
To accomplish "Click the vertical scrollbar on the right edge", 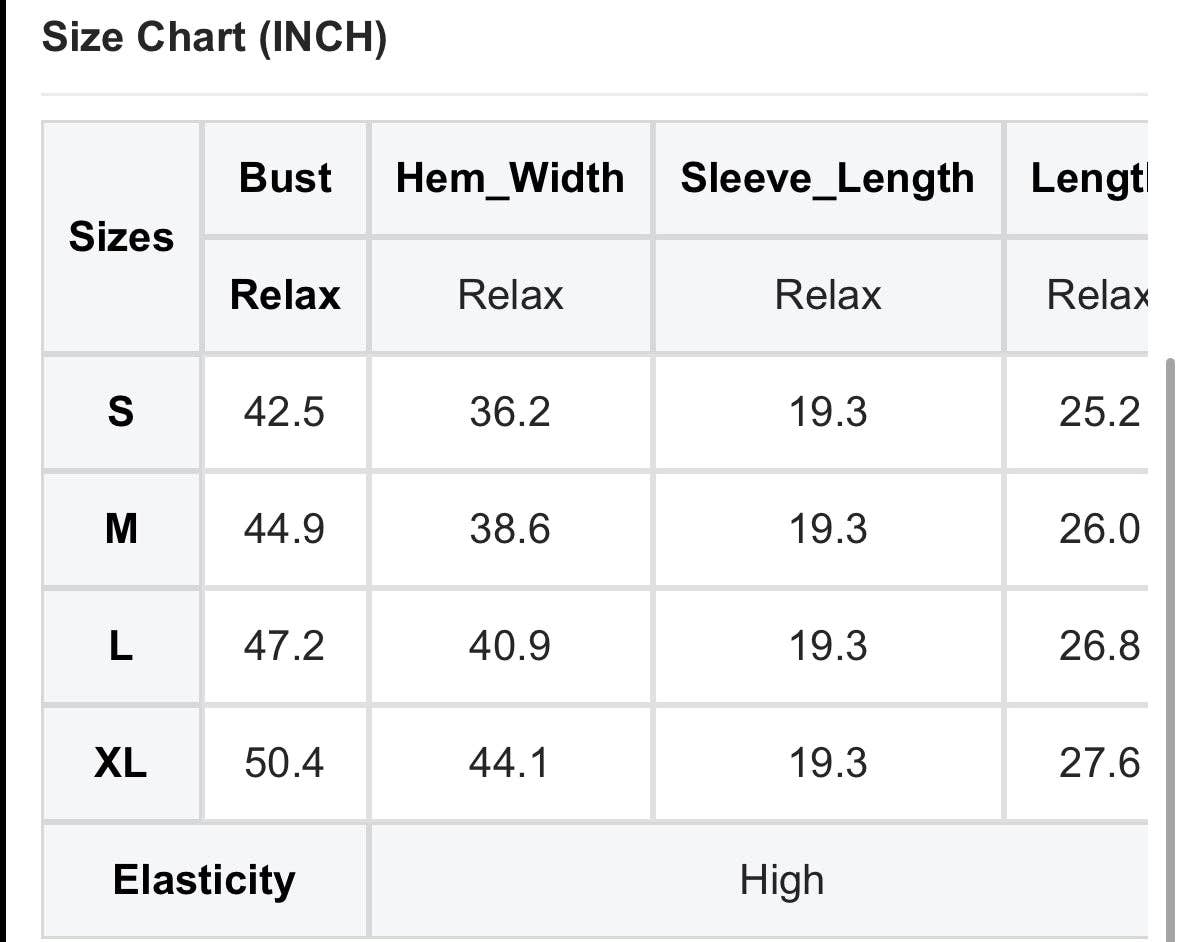I will tap(1170, 650).
